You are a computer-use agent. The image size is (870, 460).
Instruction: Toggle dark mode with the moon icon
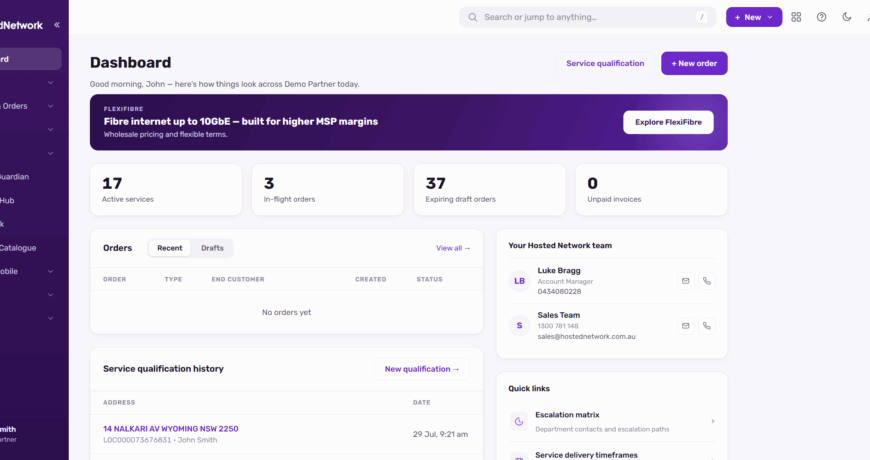847,17
